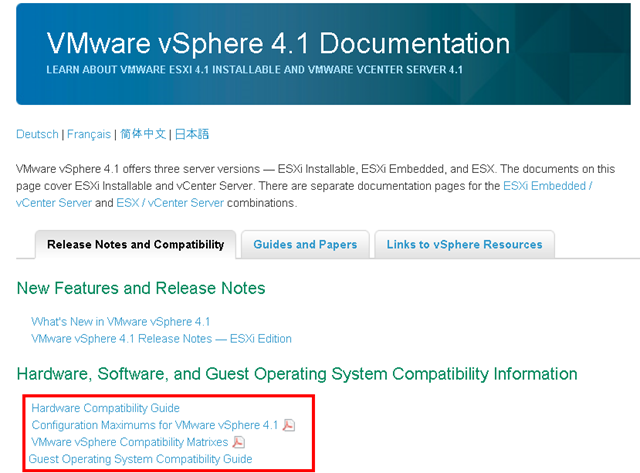The height and width of the screenshot is (473, 640).
Task: Open vSphere 4.1 Release Notes ESXi Edition
Action: click(162, 339)
